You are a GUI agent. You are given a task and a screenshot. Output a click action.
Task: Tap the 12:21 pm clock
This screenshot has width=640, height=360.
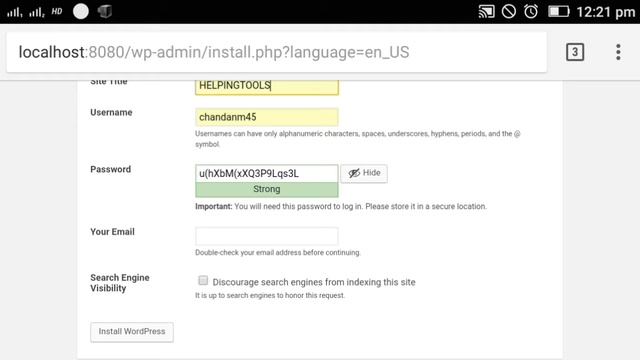pyautogui.click(x=605, y=12)
